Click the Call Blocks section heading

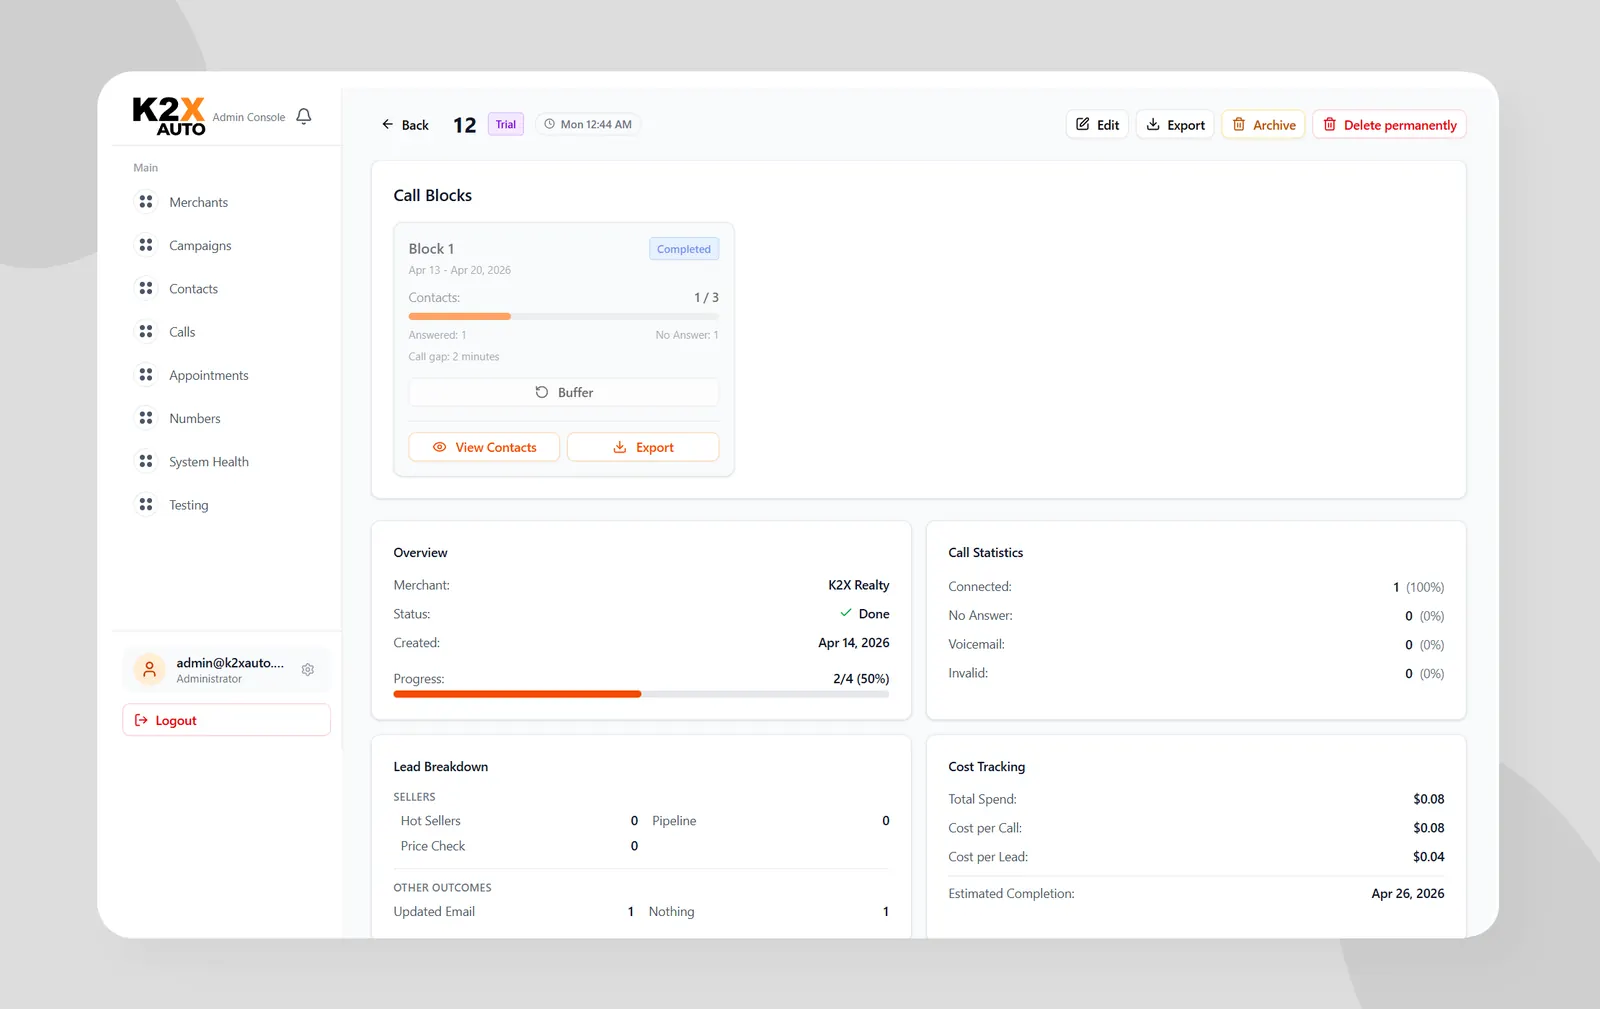coord(433,196)
